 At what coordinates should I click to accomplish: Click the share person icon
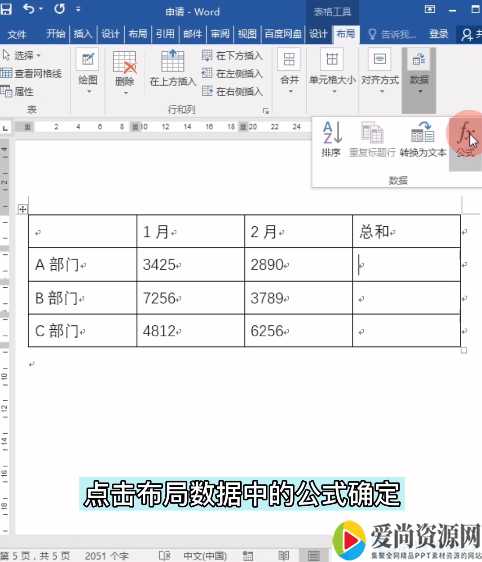(467, 34)
